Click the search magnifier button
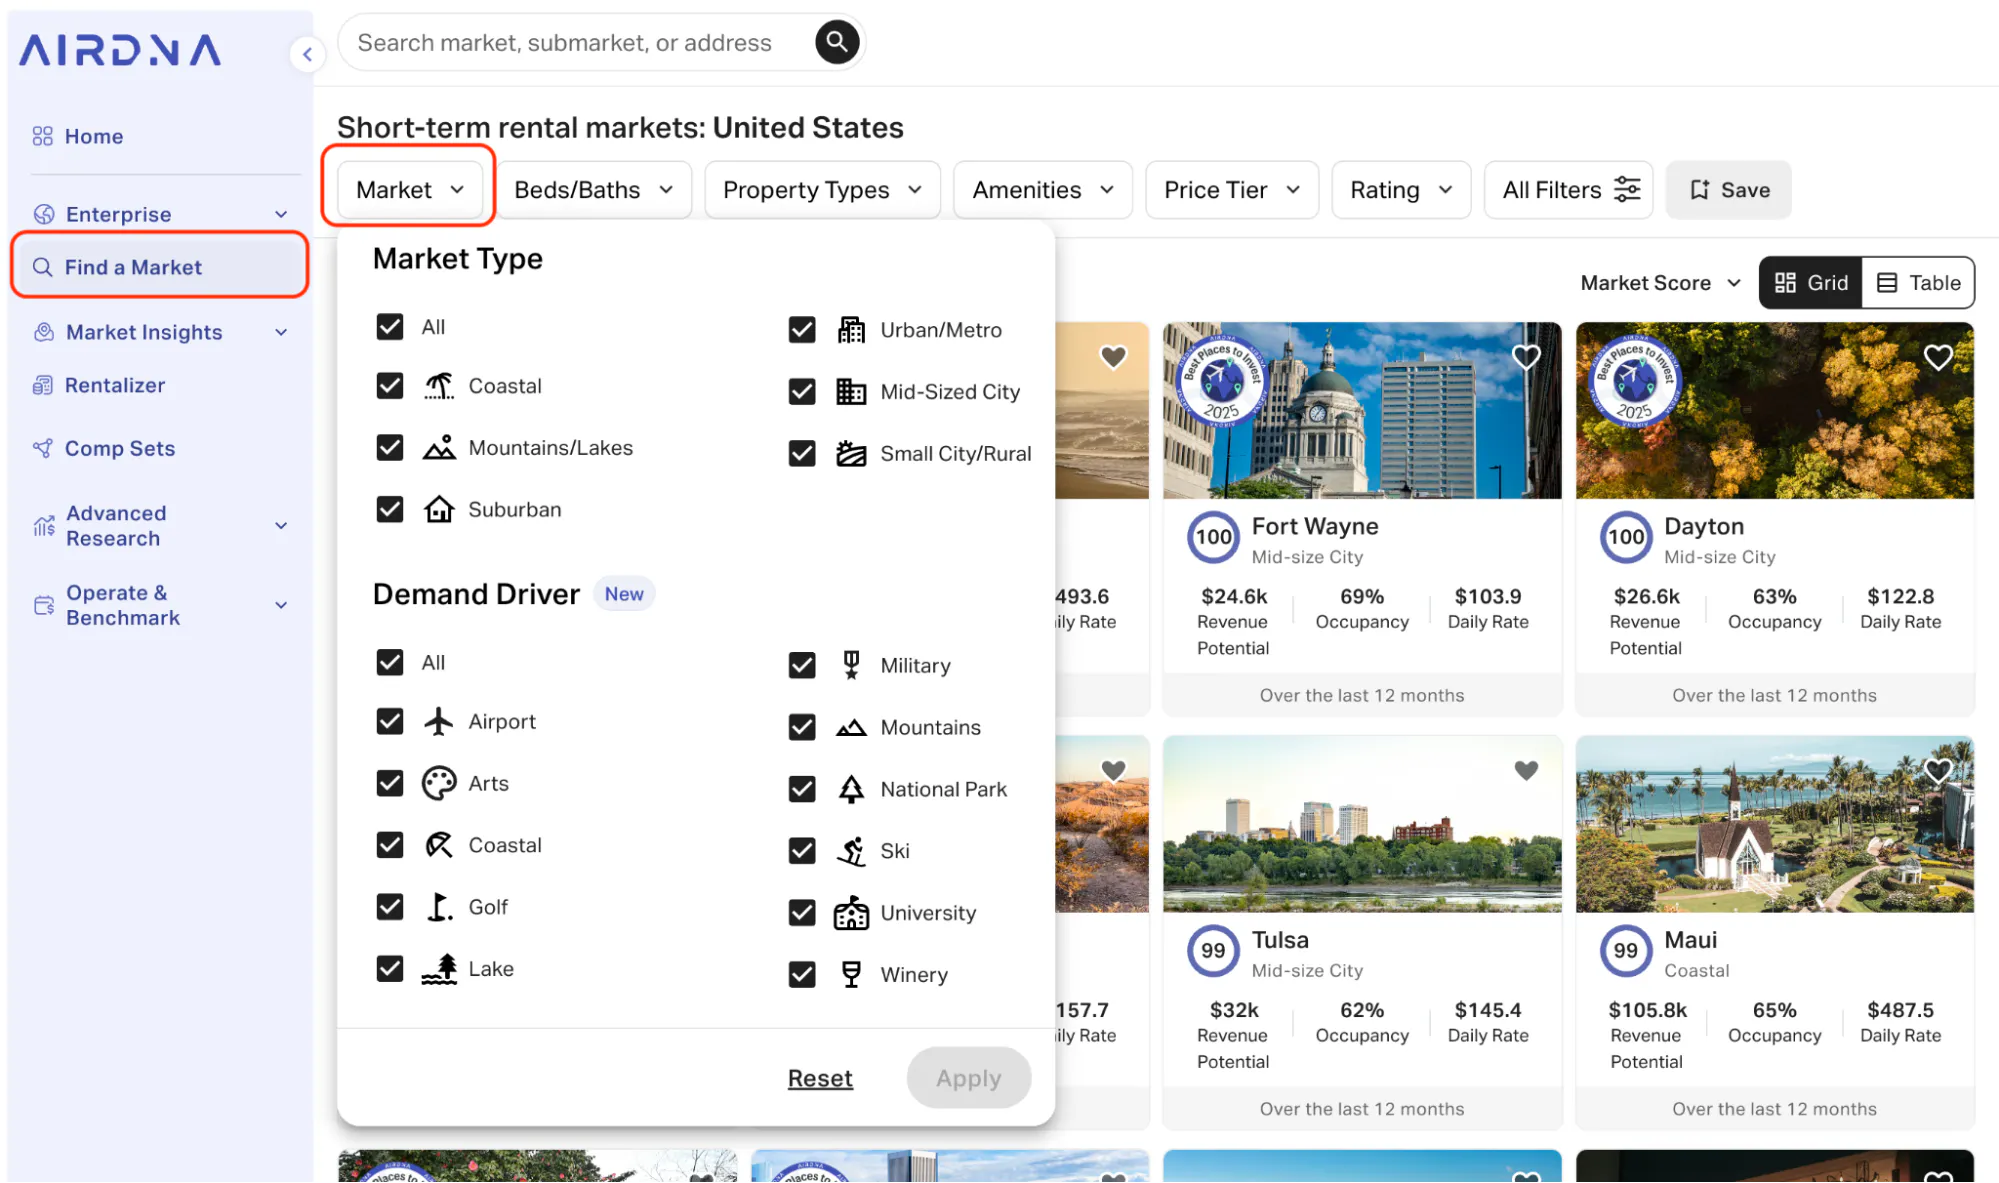Image resolution: width=1999 pixels, height=1183 pixels. [837, 42]
